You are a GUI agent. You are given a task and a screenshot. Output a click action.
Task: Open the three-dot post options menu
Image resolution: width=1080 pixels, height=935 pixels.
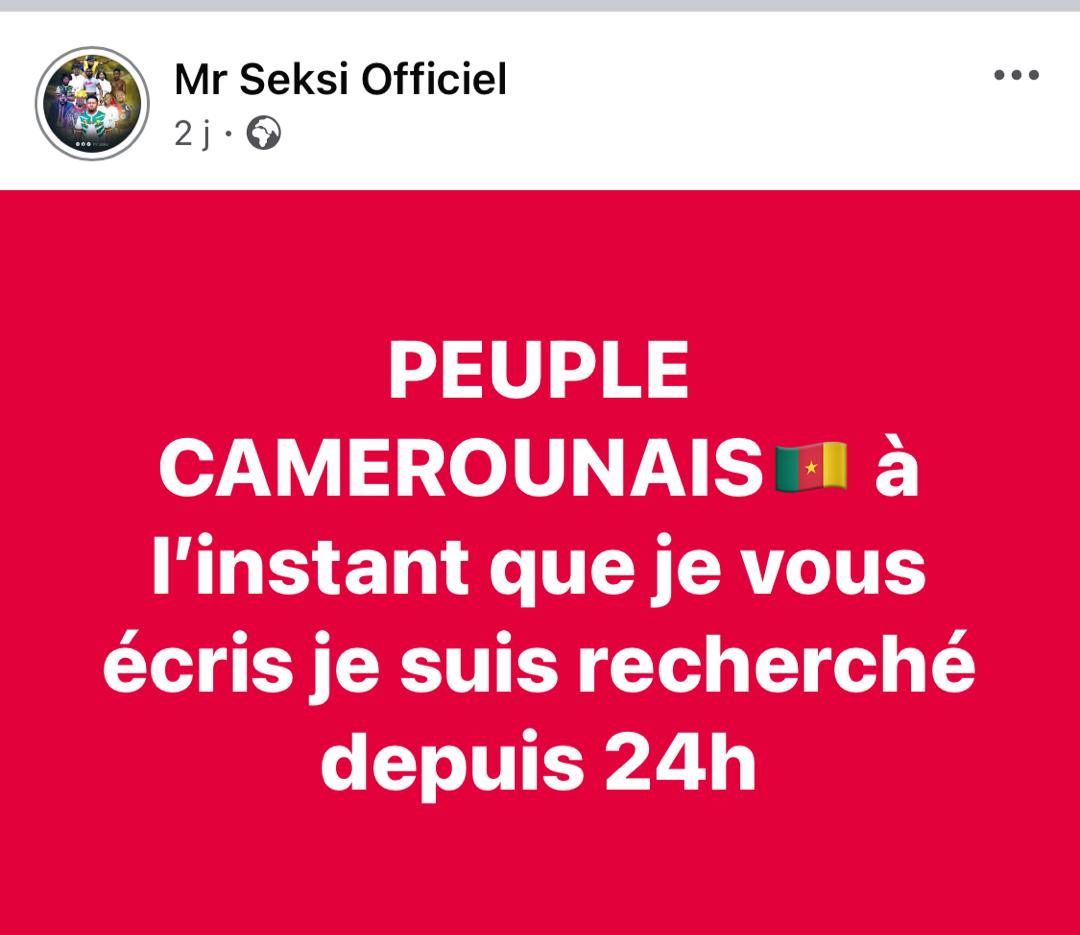(x=1016, y=74)
